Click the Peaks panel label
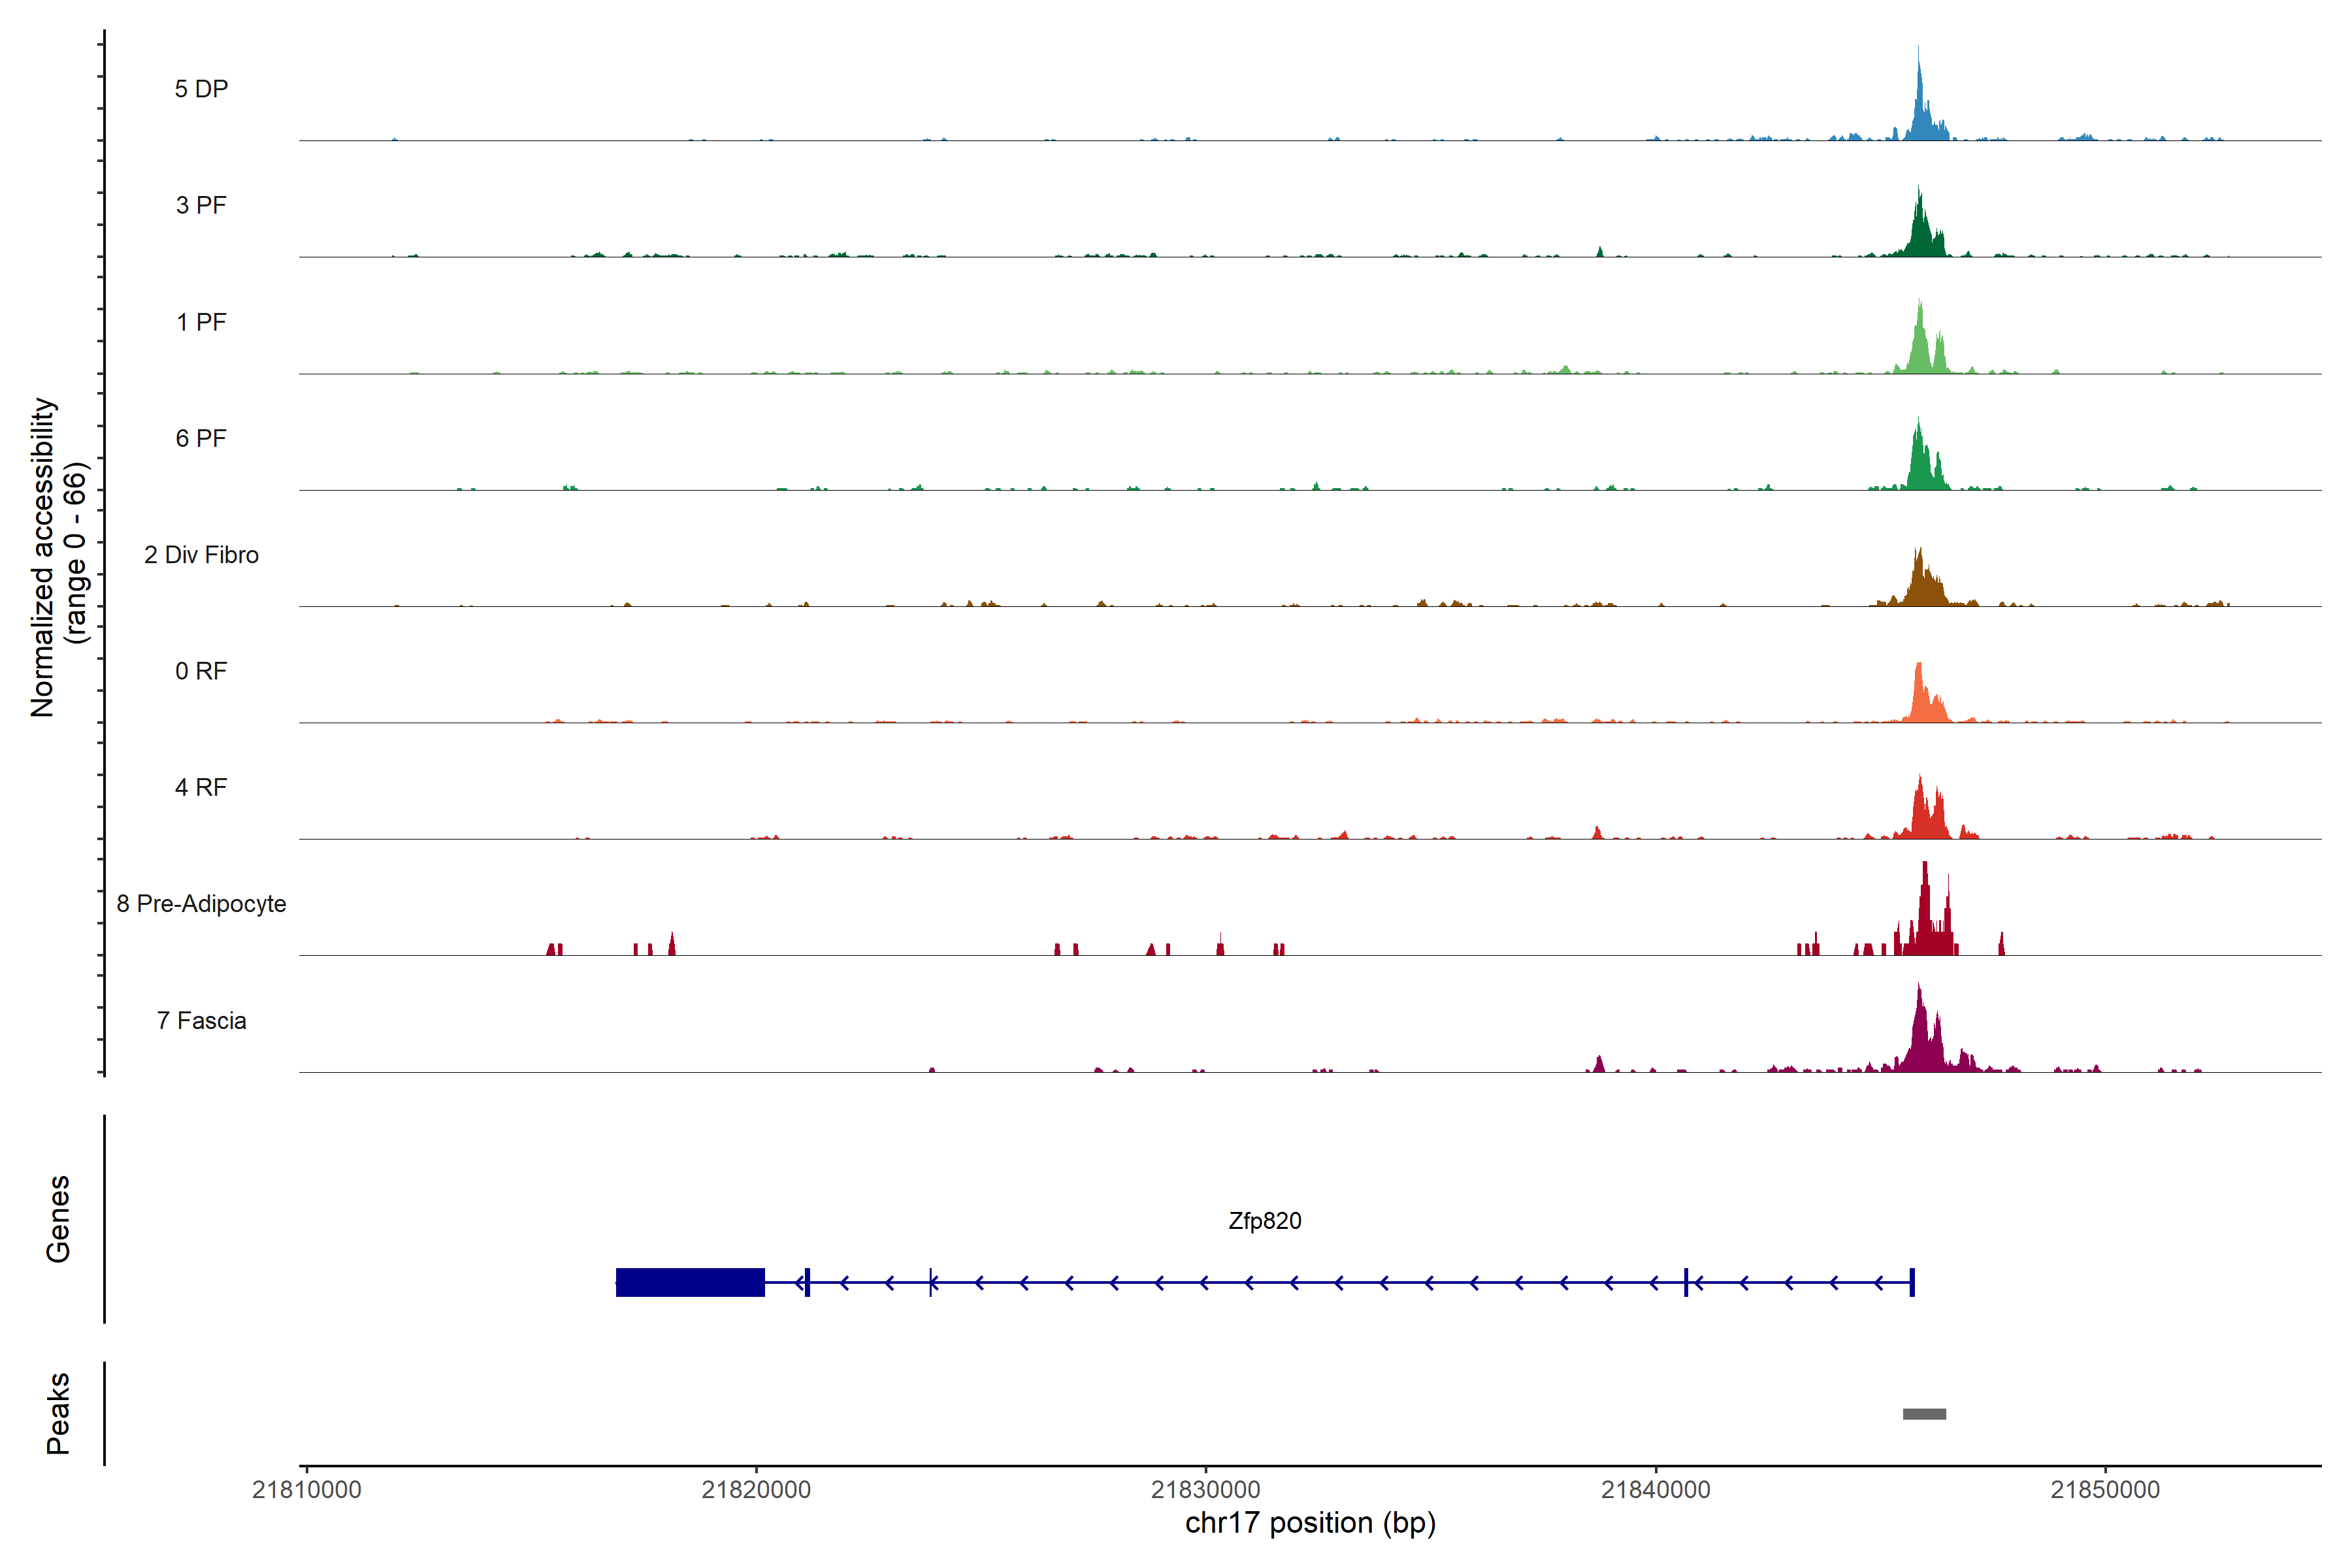The height and width of the screenshot is (1568, 2352). coord(58,1413)
